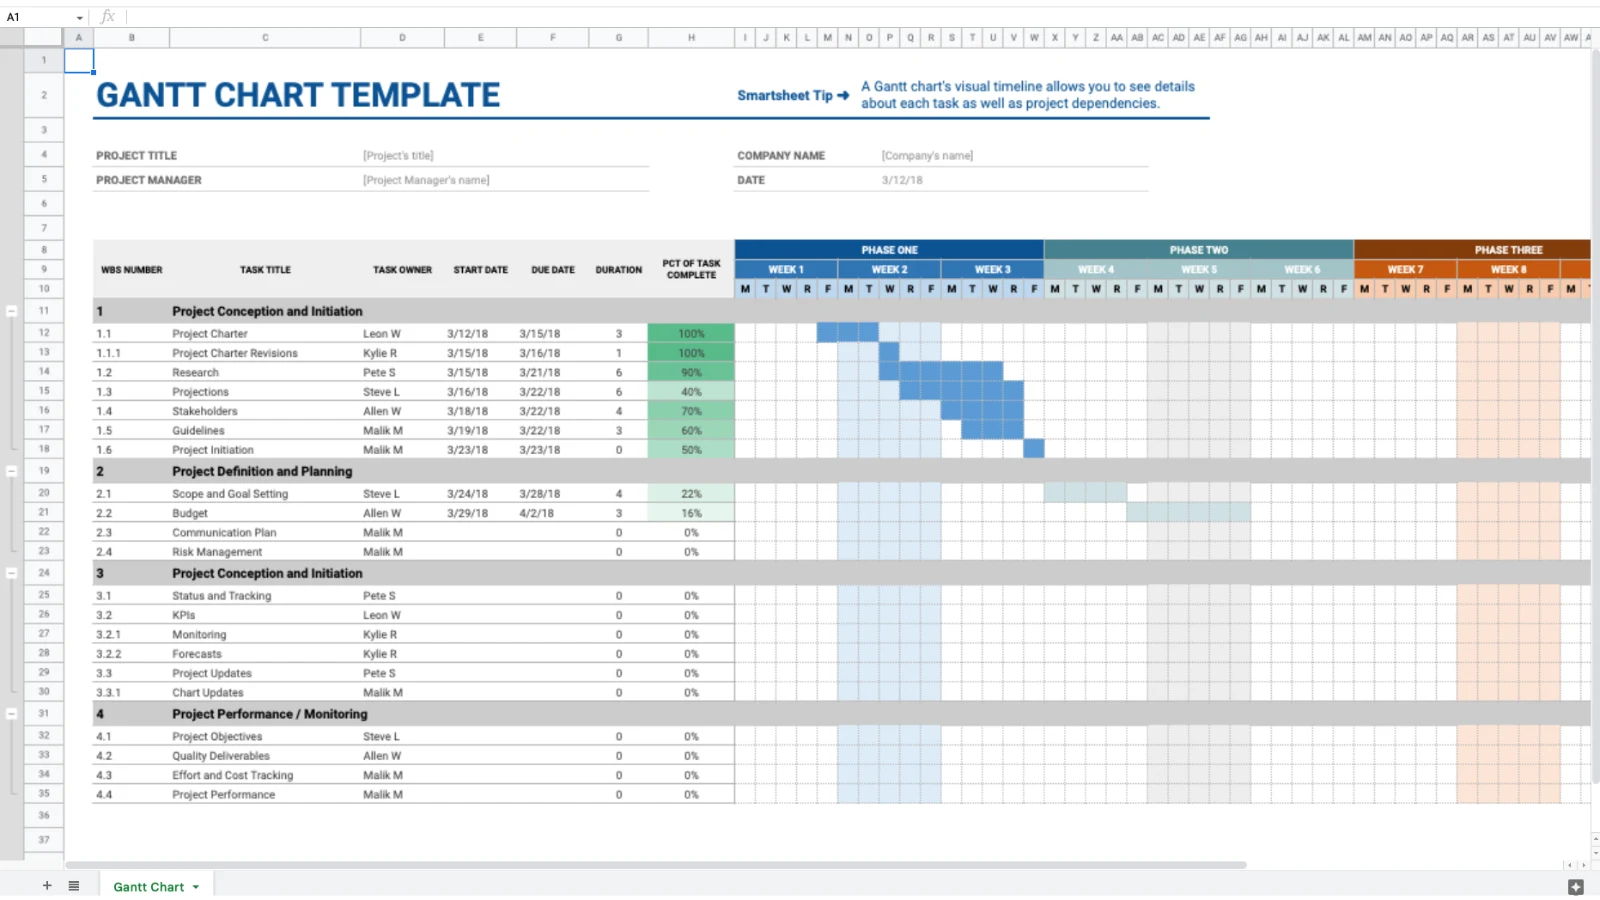Click the horizontal scrollbar
The width and height of the screenshot is (1600, 900).
coord(656,865)
